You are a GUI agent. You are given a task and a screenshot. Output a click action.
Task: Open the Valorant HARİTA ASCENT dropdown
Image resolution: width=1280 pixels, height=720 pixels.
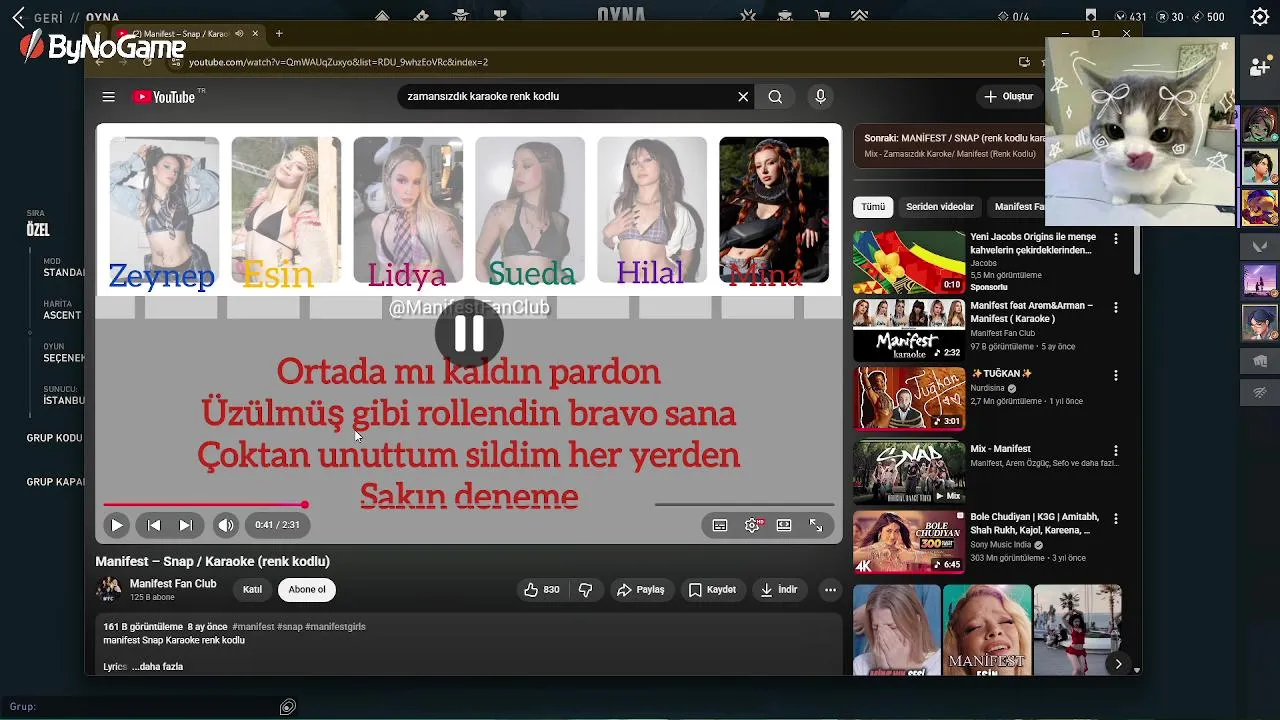pos(62,310)
